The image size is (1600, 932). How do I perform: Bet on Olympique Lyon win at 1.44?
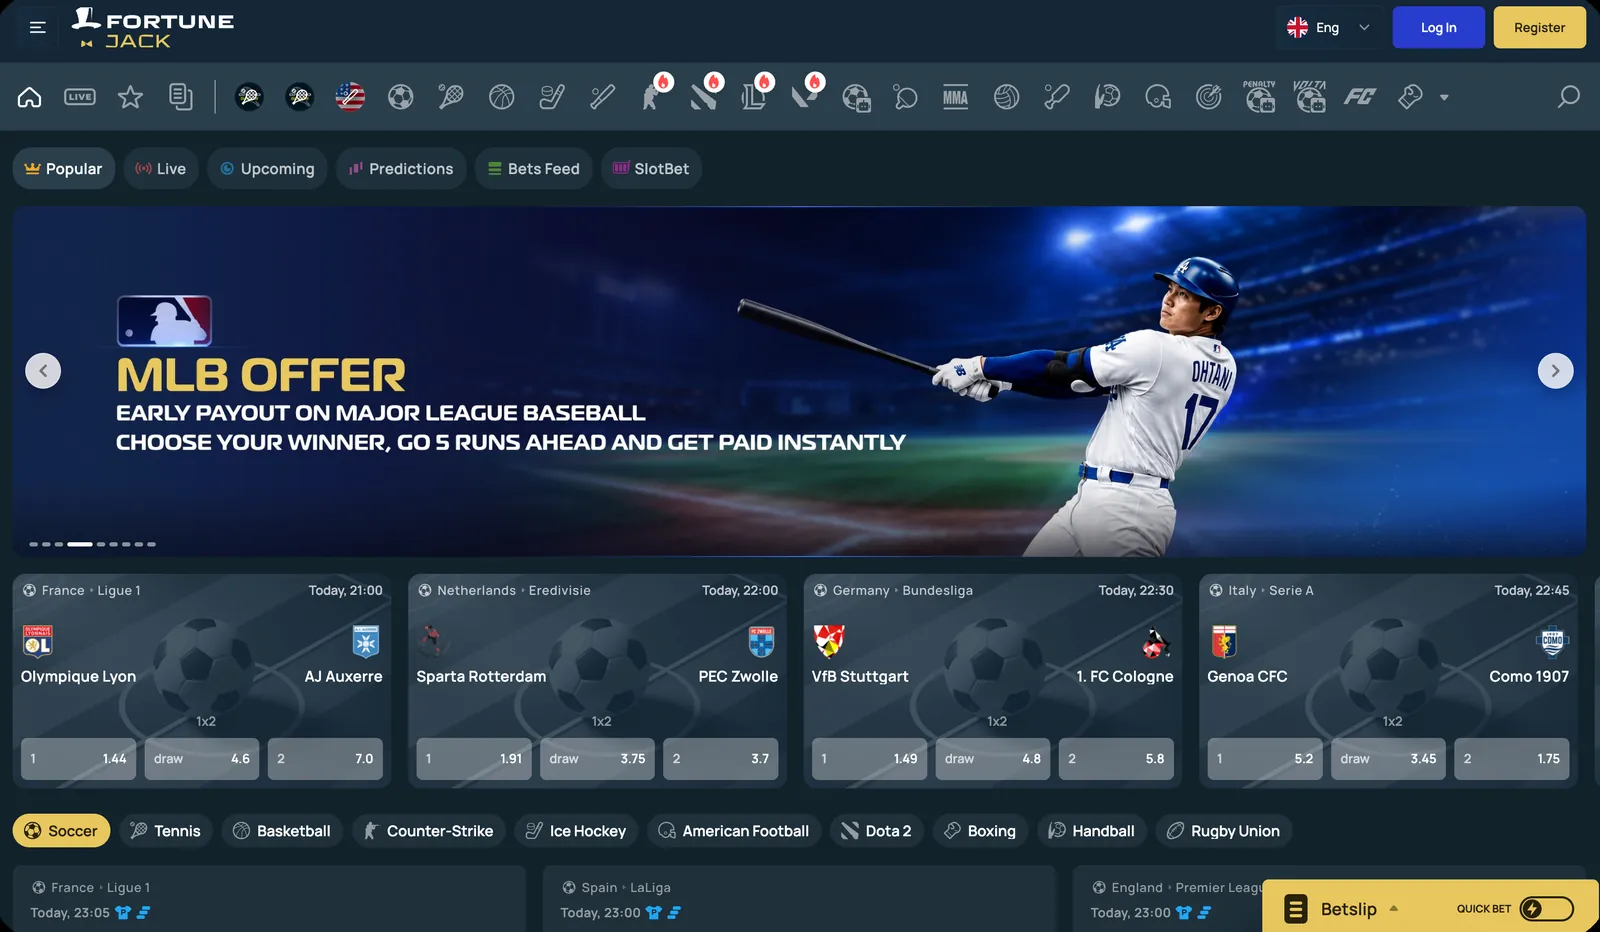(79, 759)
